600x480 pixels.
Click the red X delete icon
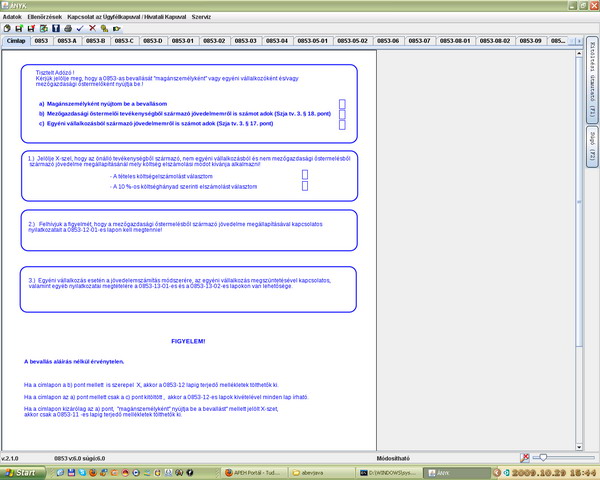pos(92,29)
